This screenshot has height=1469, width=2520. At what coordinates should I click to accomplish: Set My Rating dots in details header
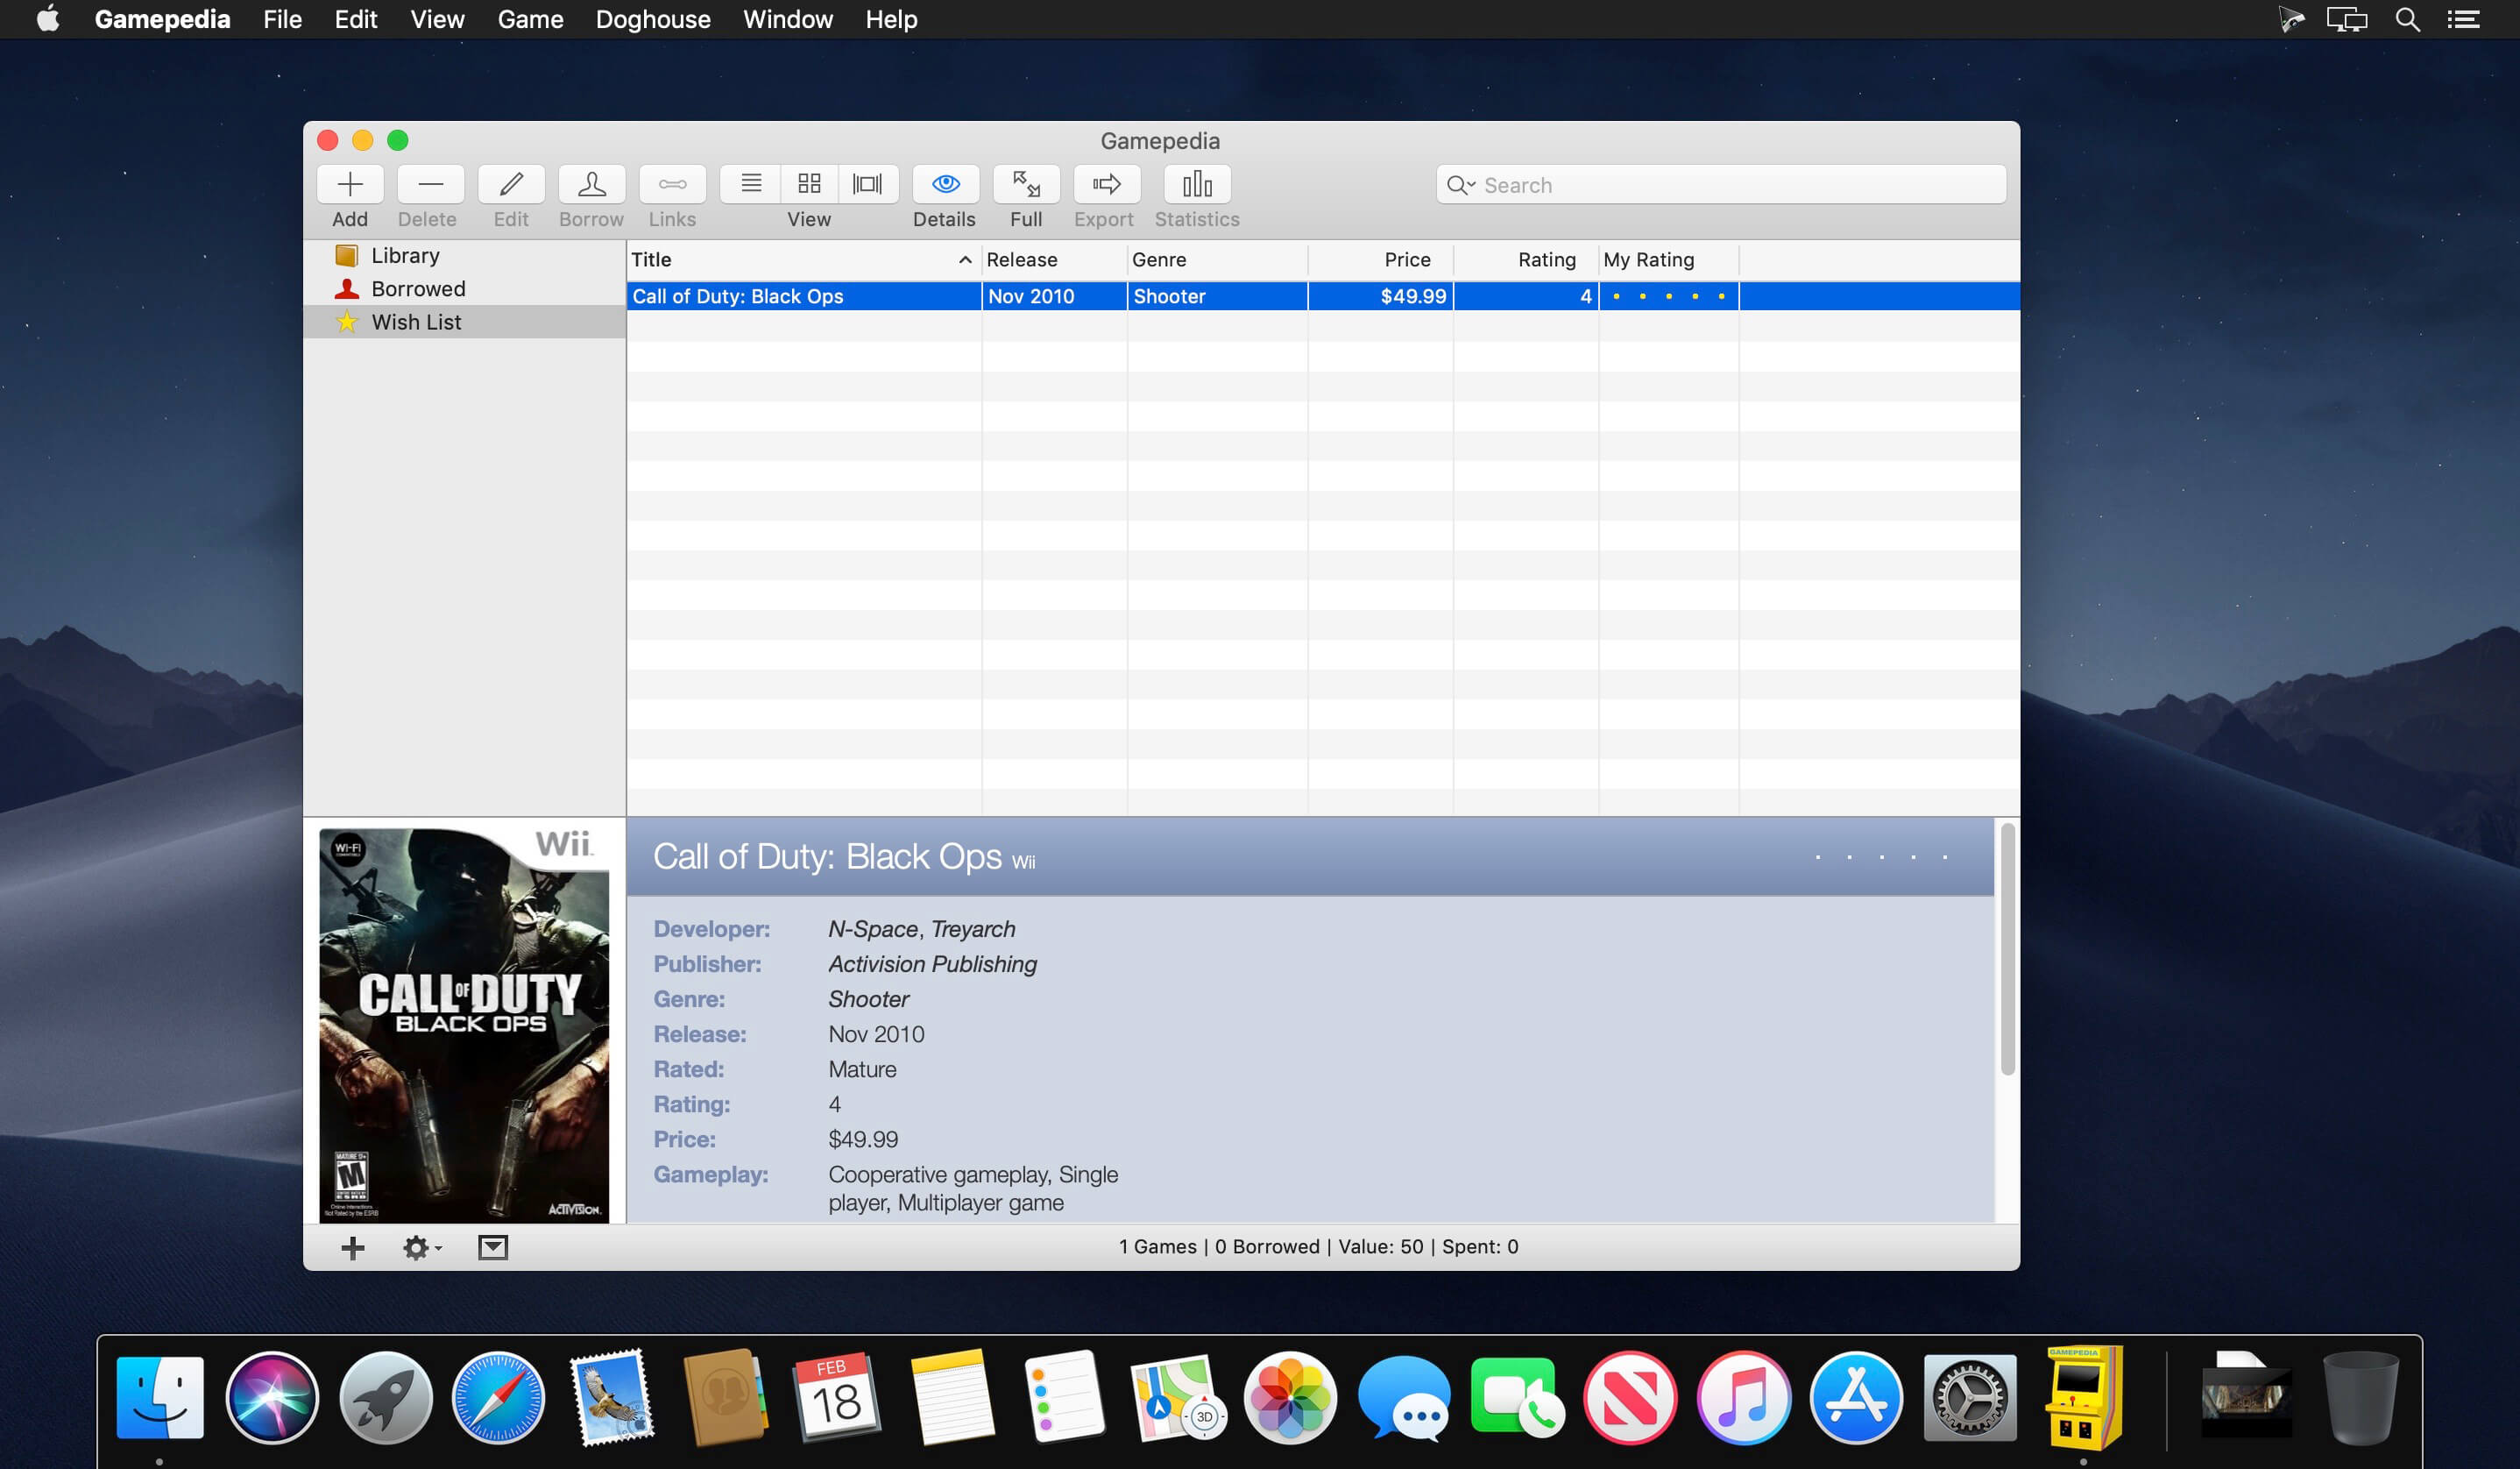(1880, 857)
